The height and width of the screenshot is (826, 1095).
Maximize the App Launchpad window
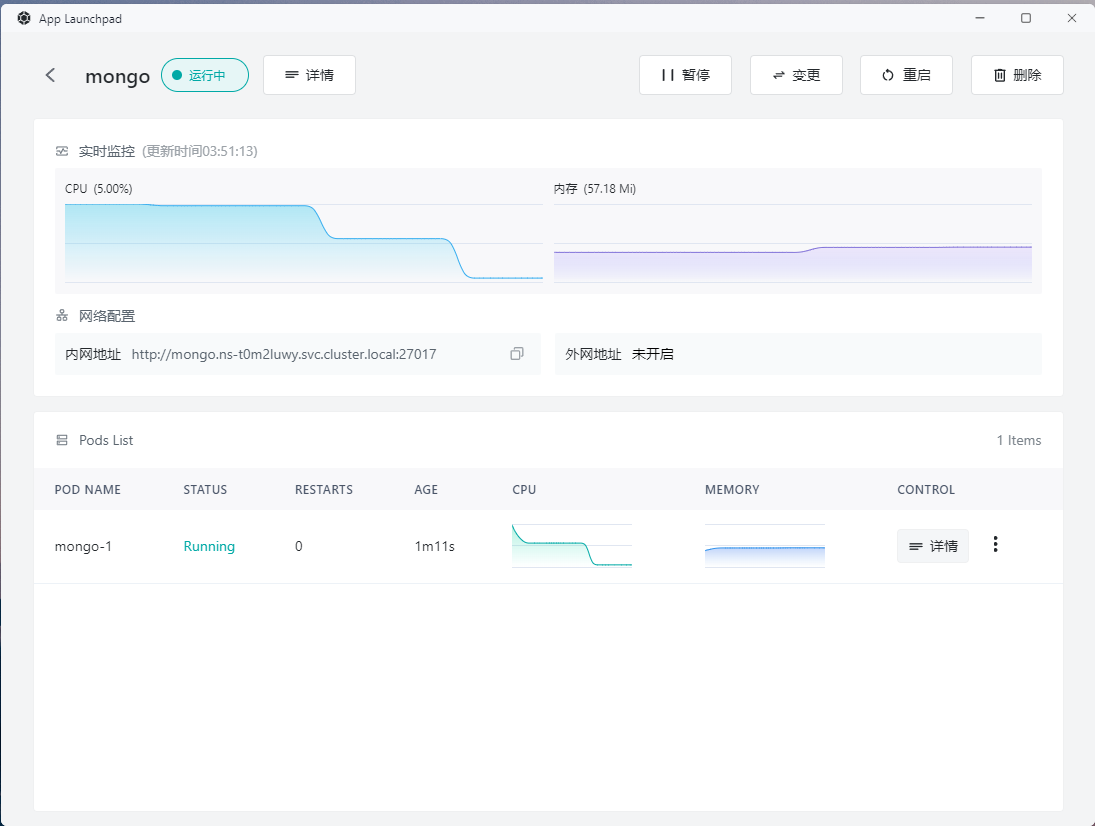point(1026,18)
